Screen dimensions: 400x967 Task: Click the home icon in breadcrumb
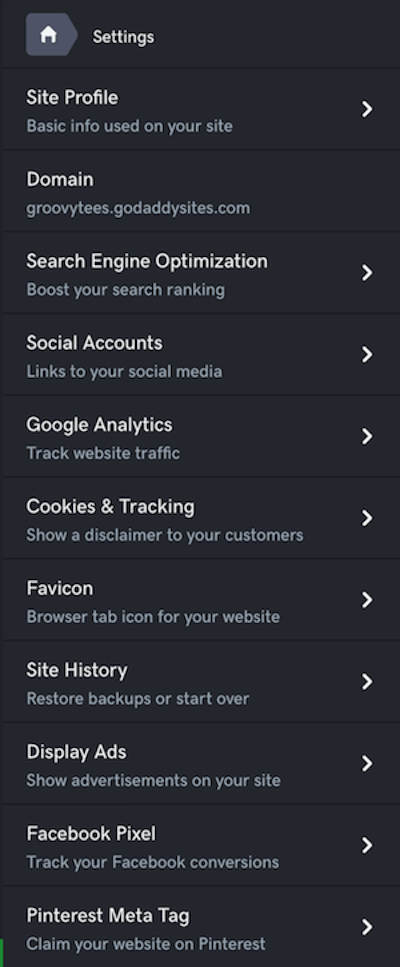tap(48, 35)
